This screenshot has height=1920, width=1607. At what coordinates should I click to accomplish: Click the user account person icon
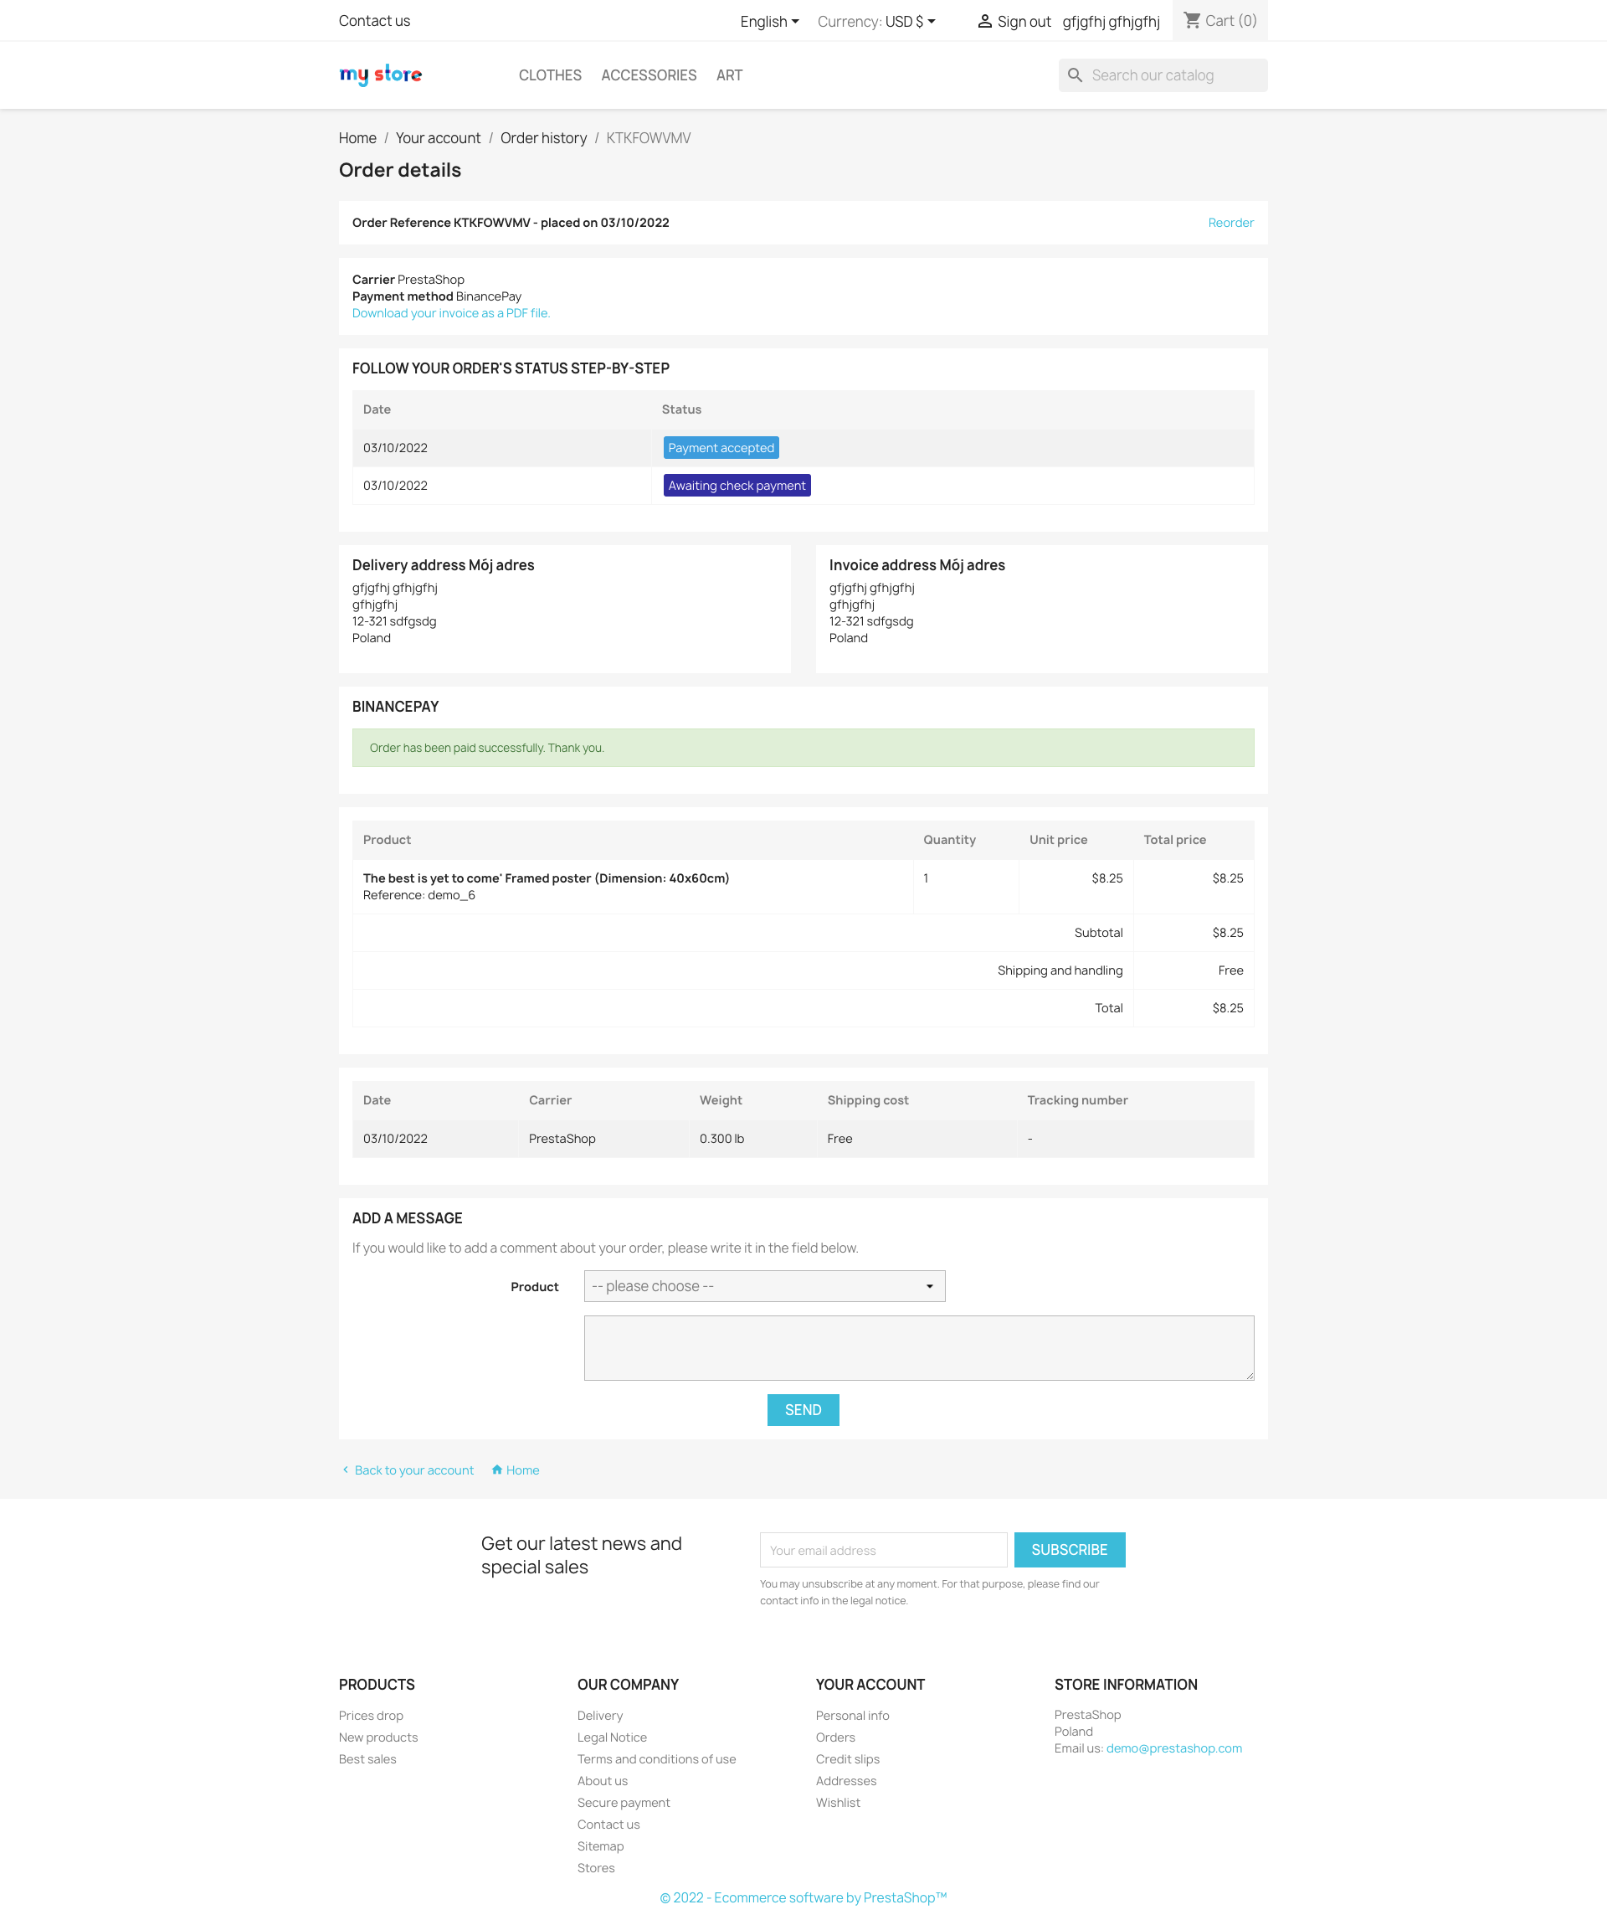(x=985, y=21)
